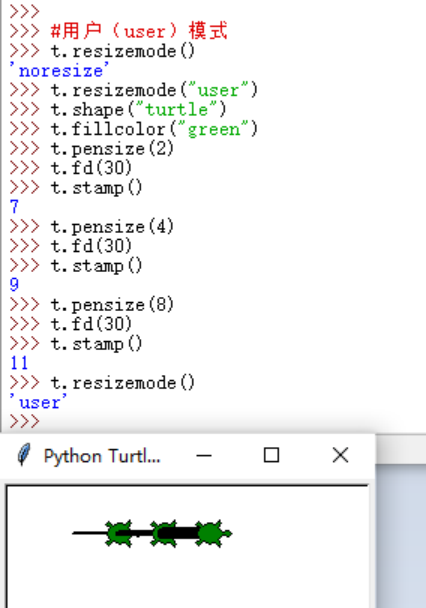Close the Python Turtle window
The width and height of the screenshot is (426, 608).
coord(340,455)
